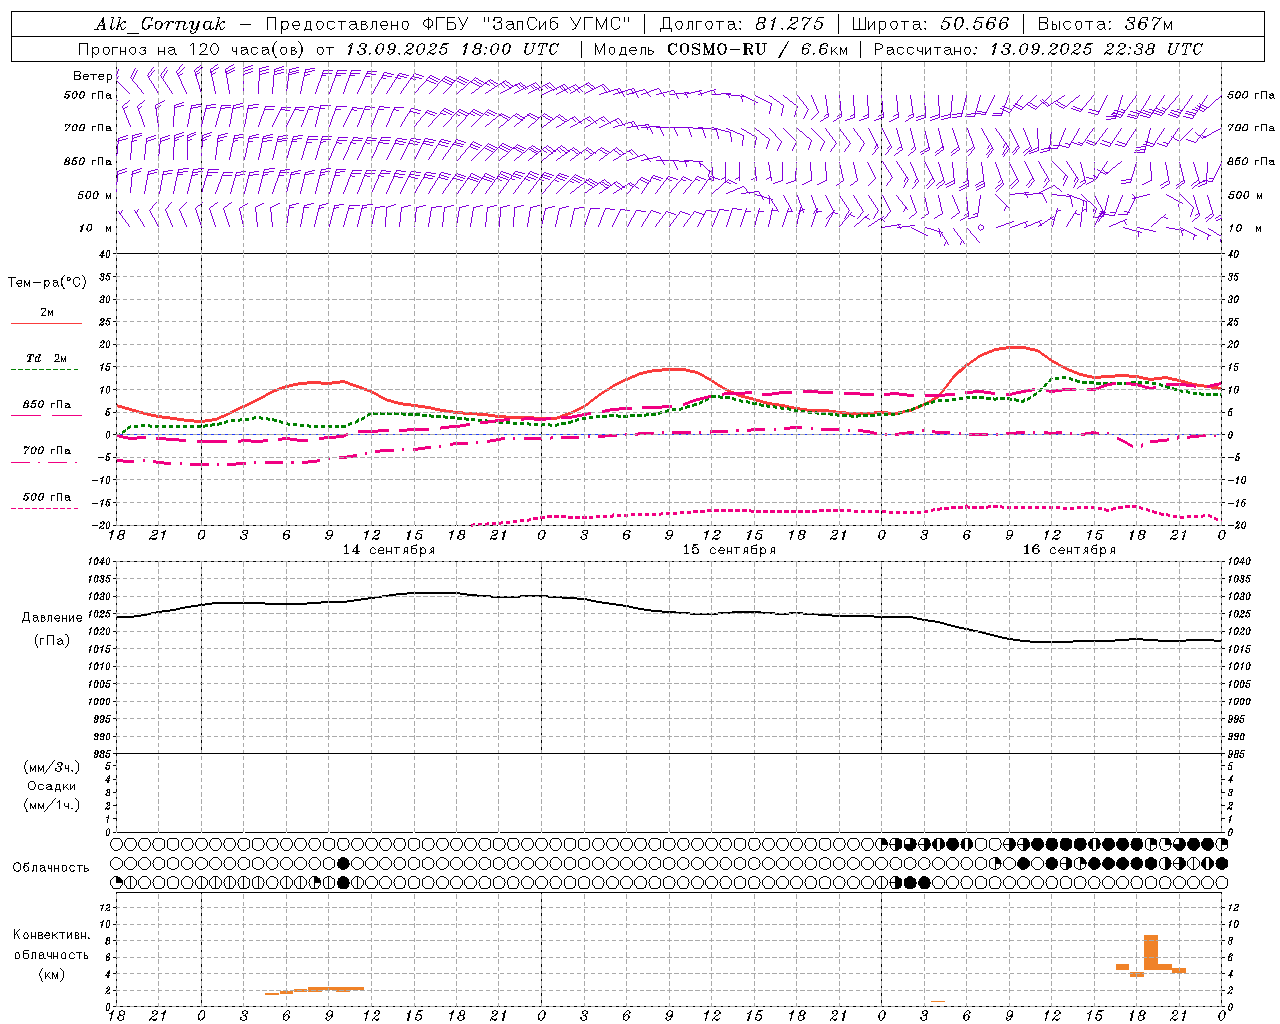Screen dimensions: 1280x1024
Task: Select the 'ЗапСиб УГМС' provider text
Action: click(555, 24)
